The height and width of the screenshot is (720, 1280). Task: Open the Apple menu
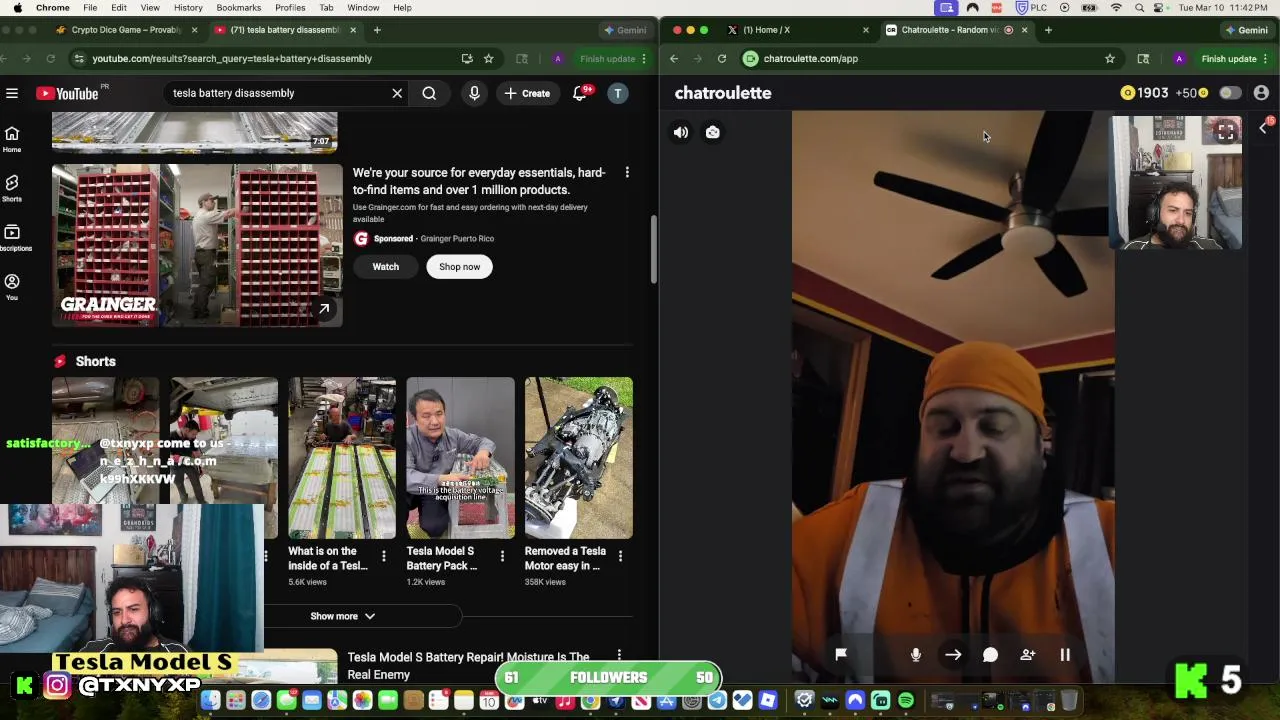(x=17, y=8)
